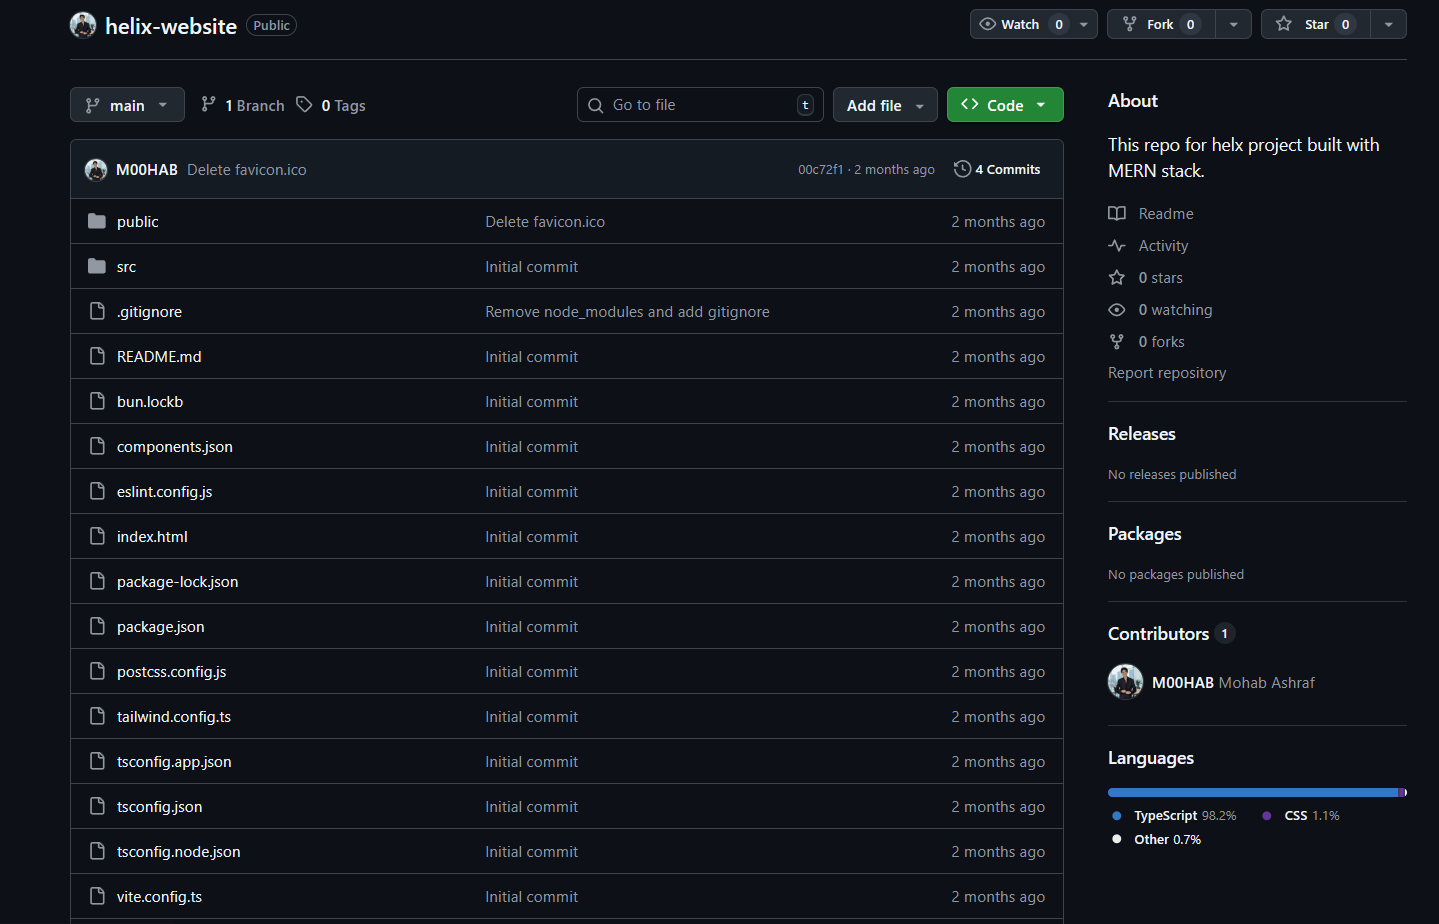Focus the Go to file search field

pyautogui.click(x=700, y=105)
